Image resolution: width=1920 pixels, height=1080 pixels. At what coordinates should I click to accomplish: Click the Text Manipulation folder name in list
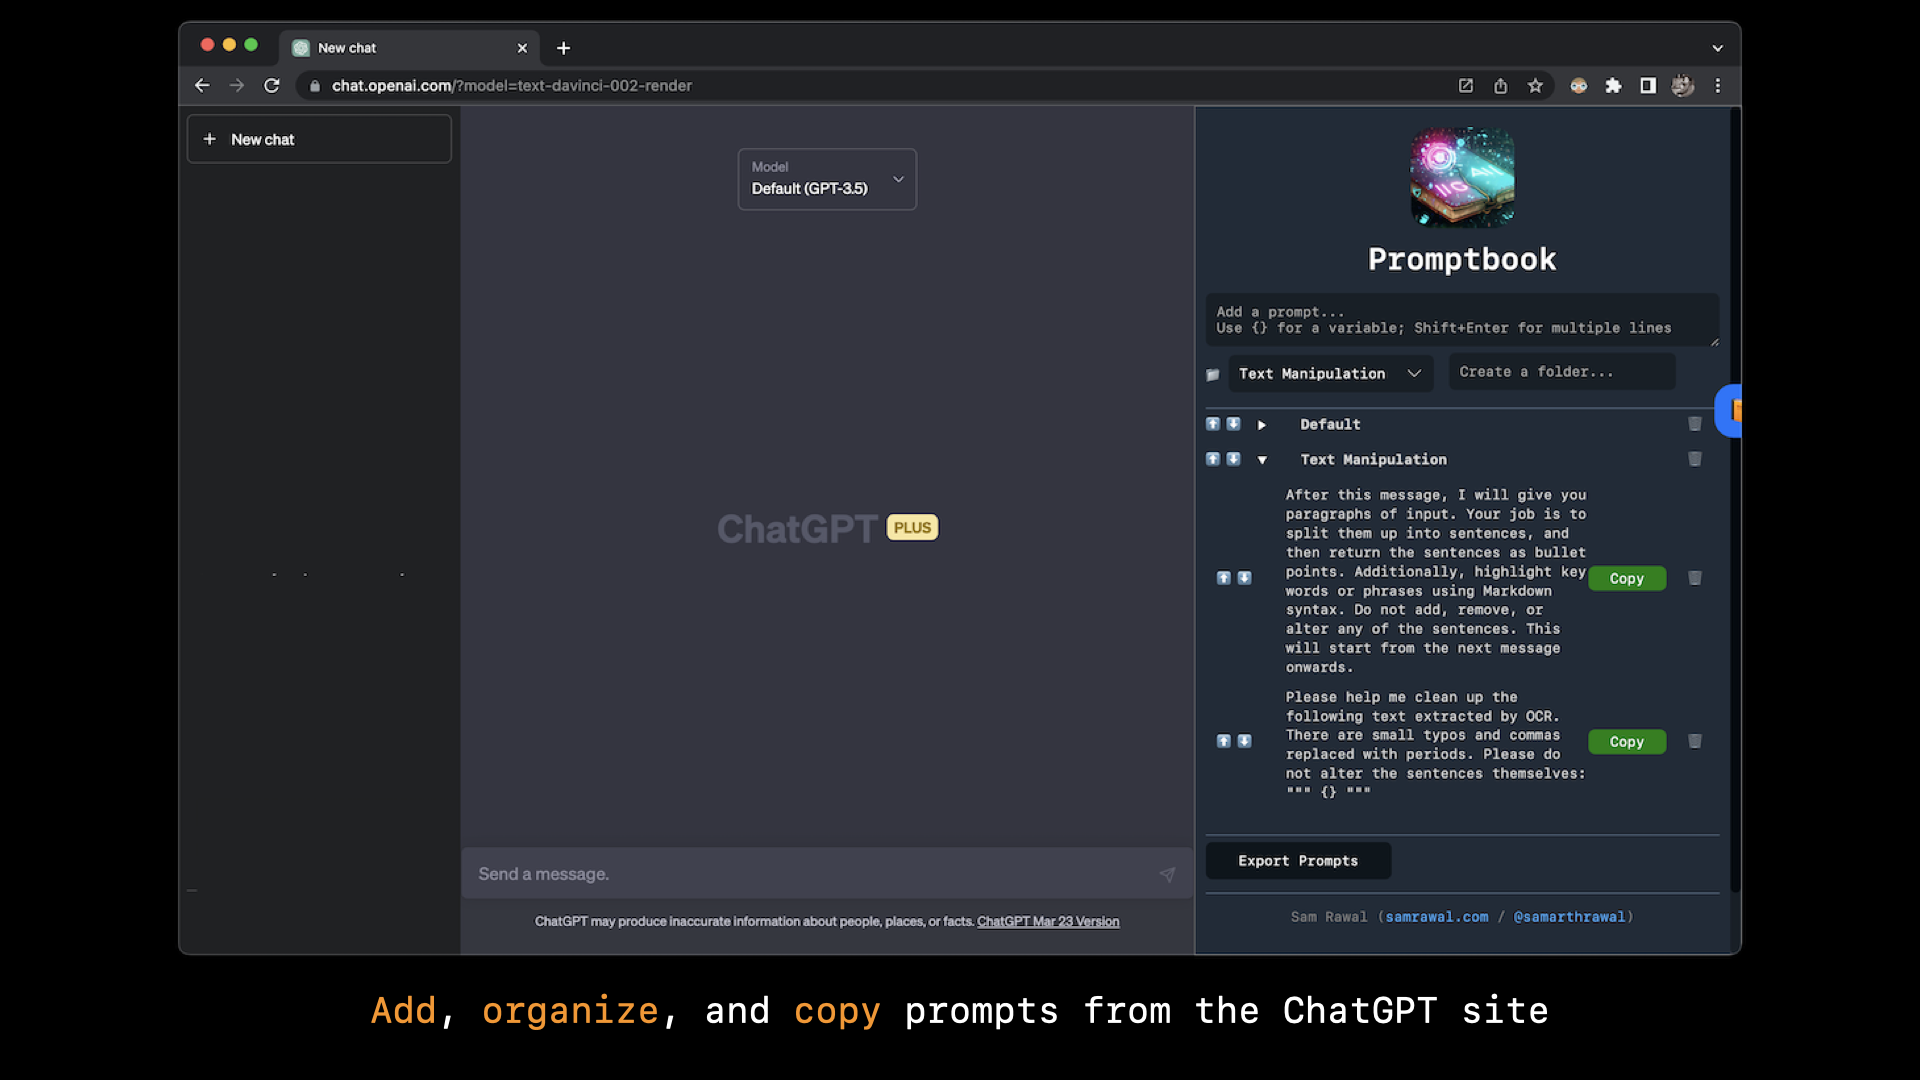(x=1373, y=459)
